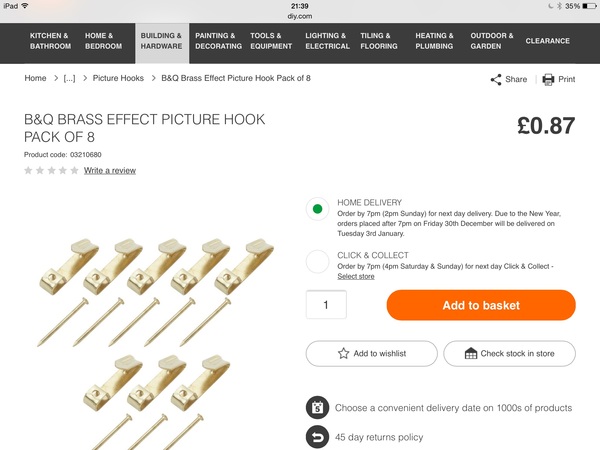Click the wishlist star icon
The height and width of the screenshot is (450, 600).
point(343,354)
